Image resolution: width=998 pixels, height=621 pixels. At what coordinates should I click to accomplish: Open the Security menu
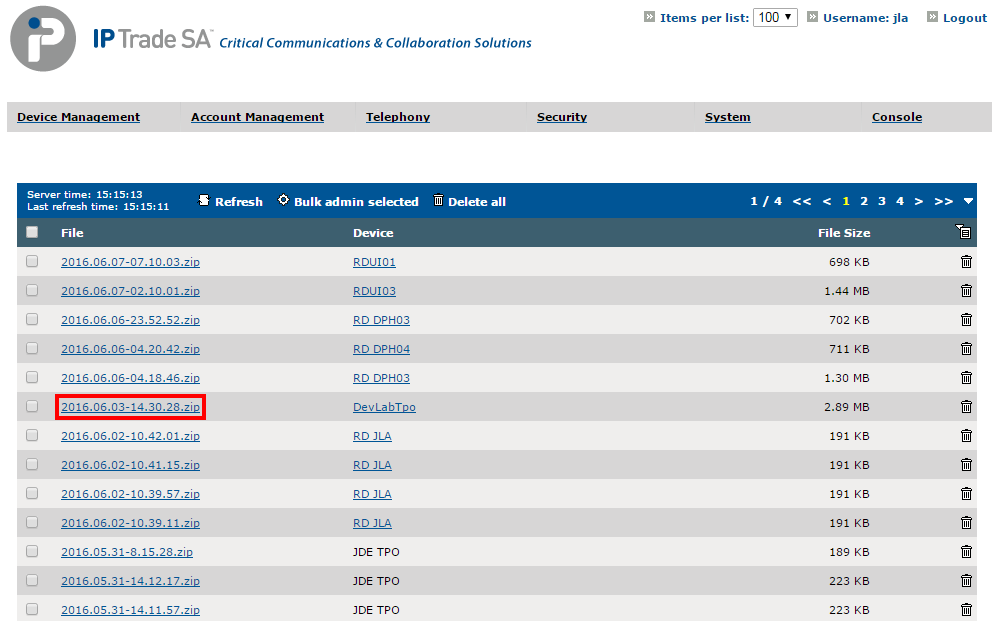pos(562,117)
